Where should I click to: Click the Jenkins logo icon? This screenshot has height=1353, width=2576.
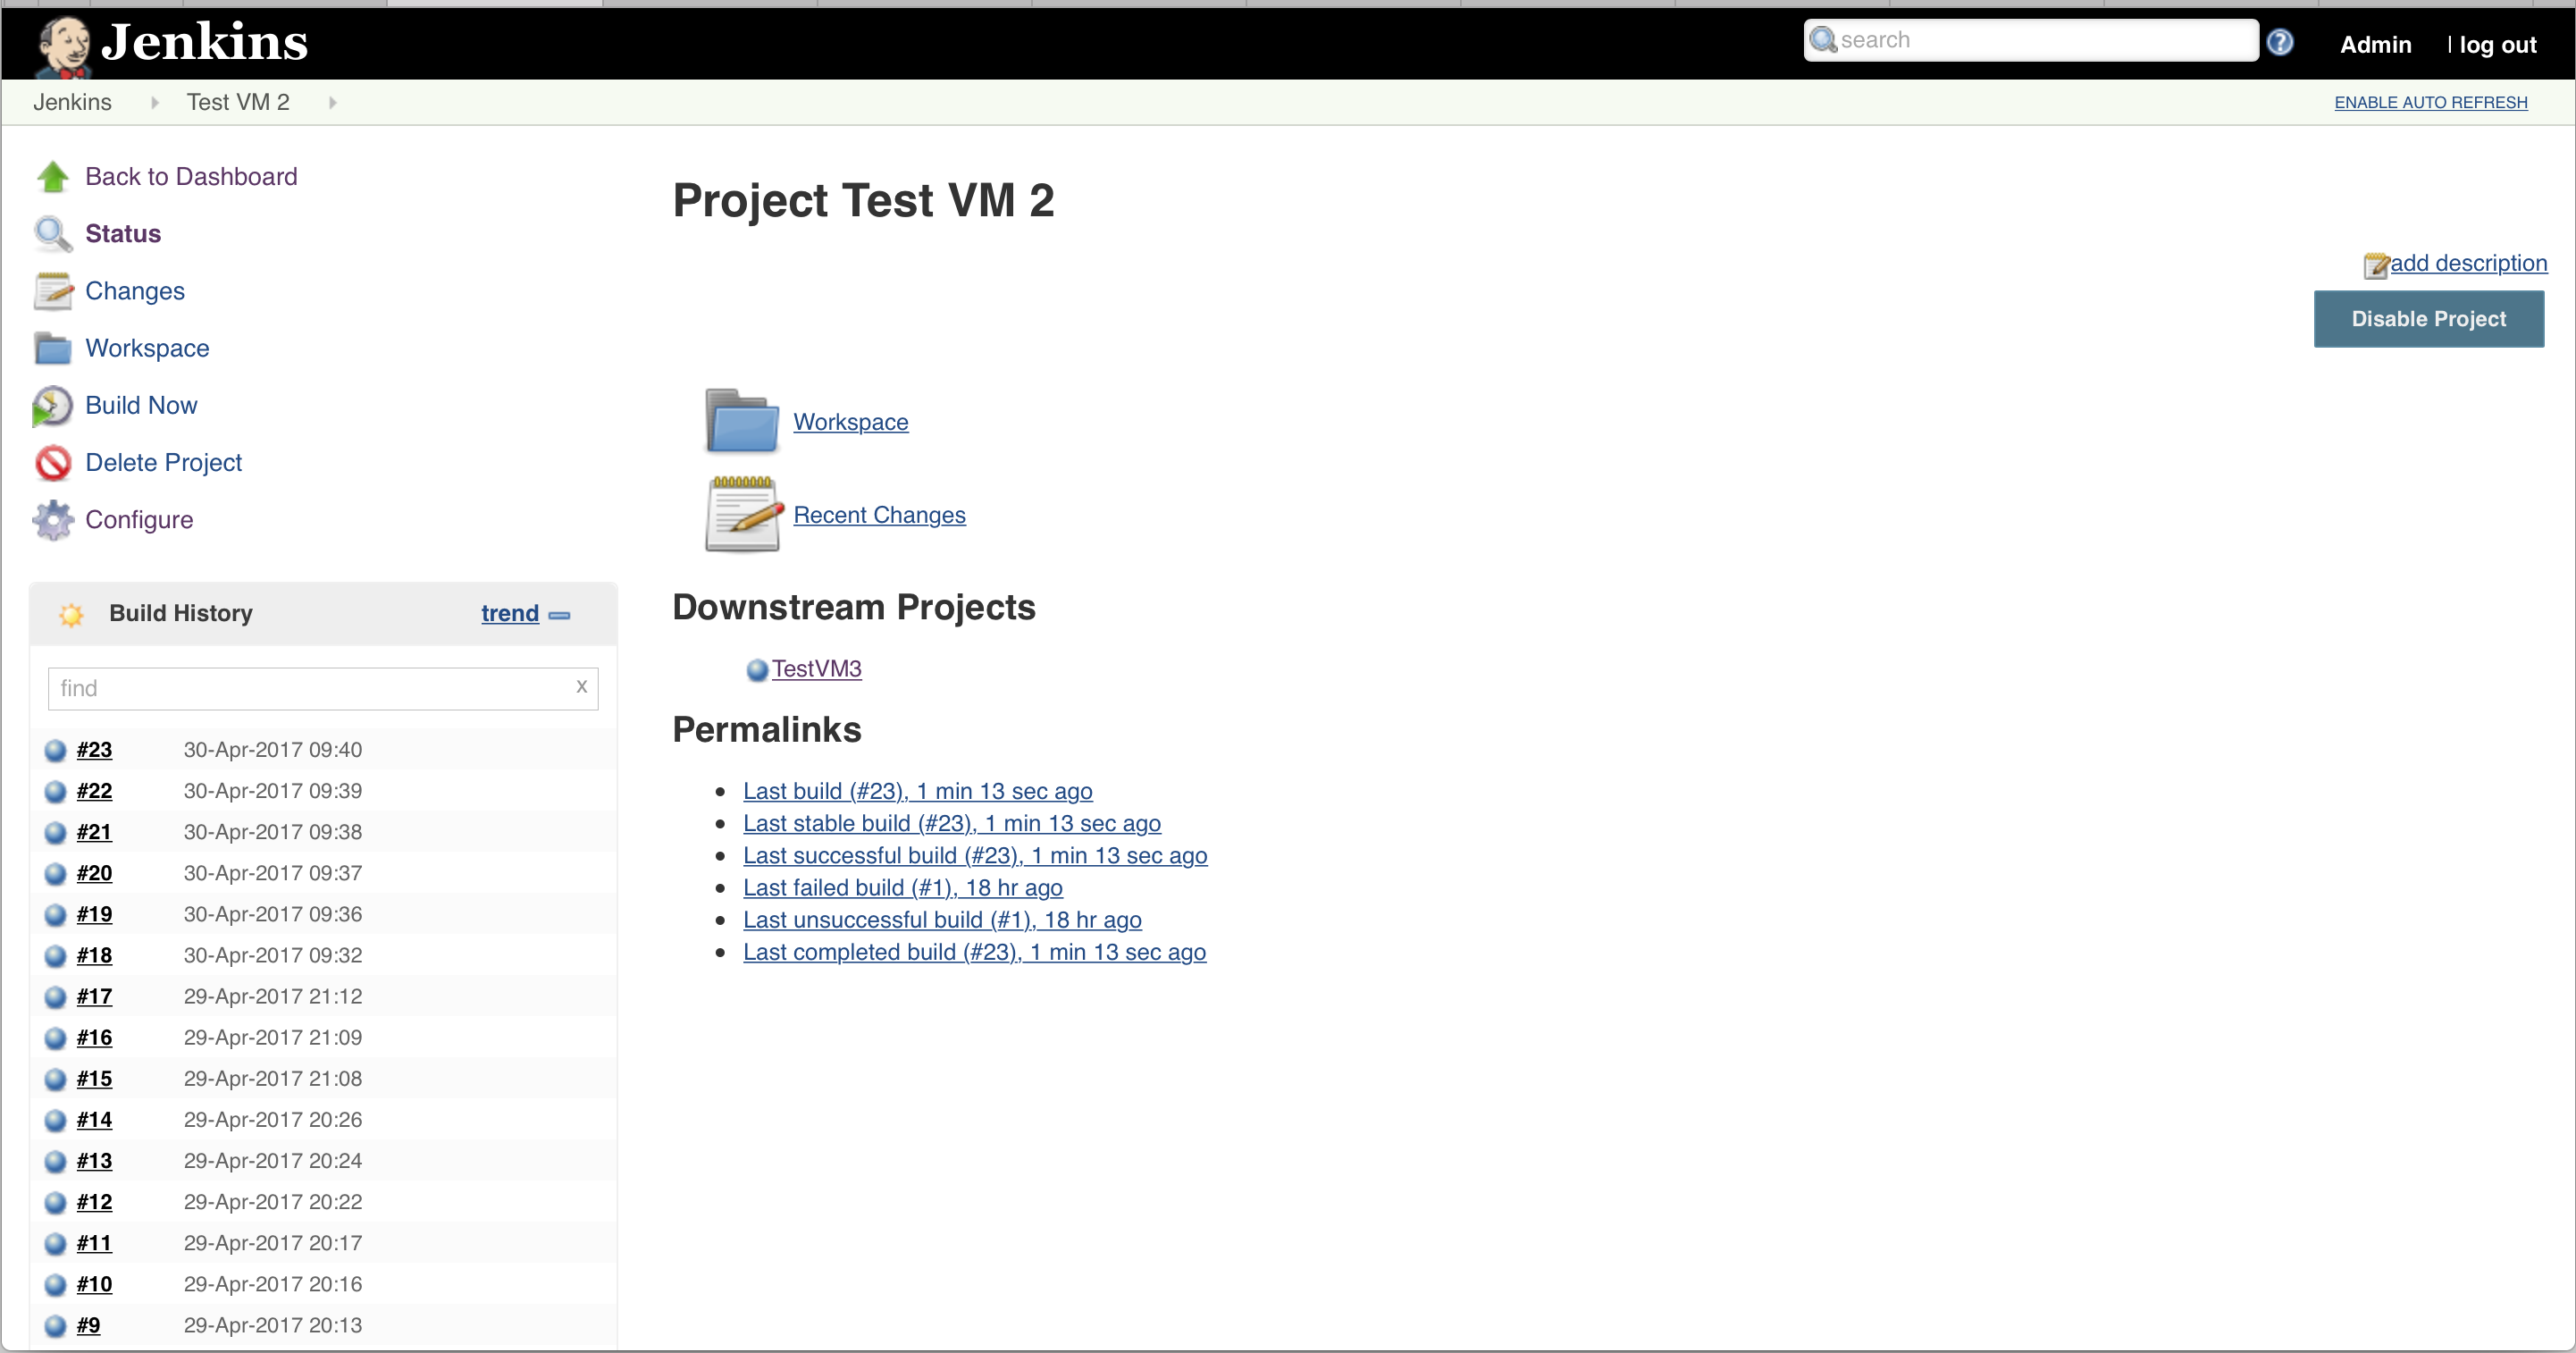point(64,41)
